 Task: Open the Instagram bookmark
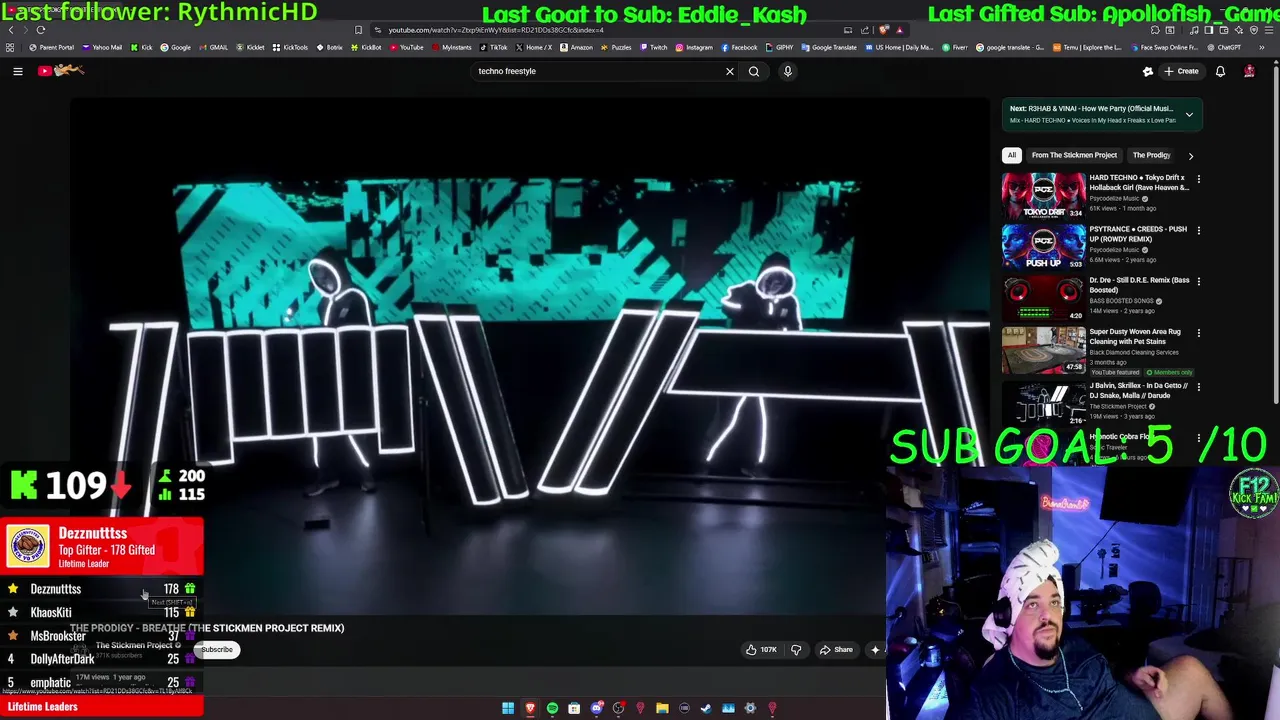pos(693,47)
